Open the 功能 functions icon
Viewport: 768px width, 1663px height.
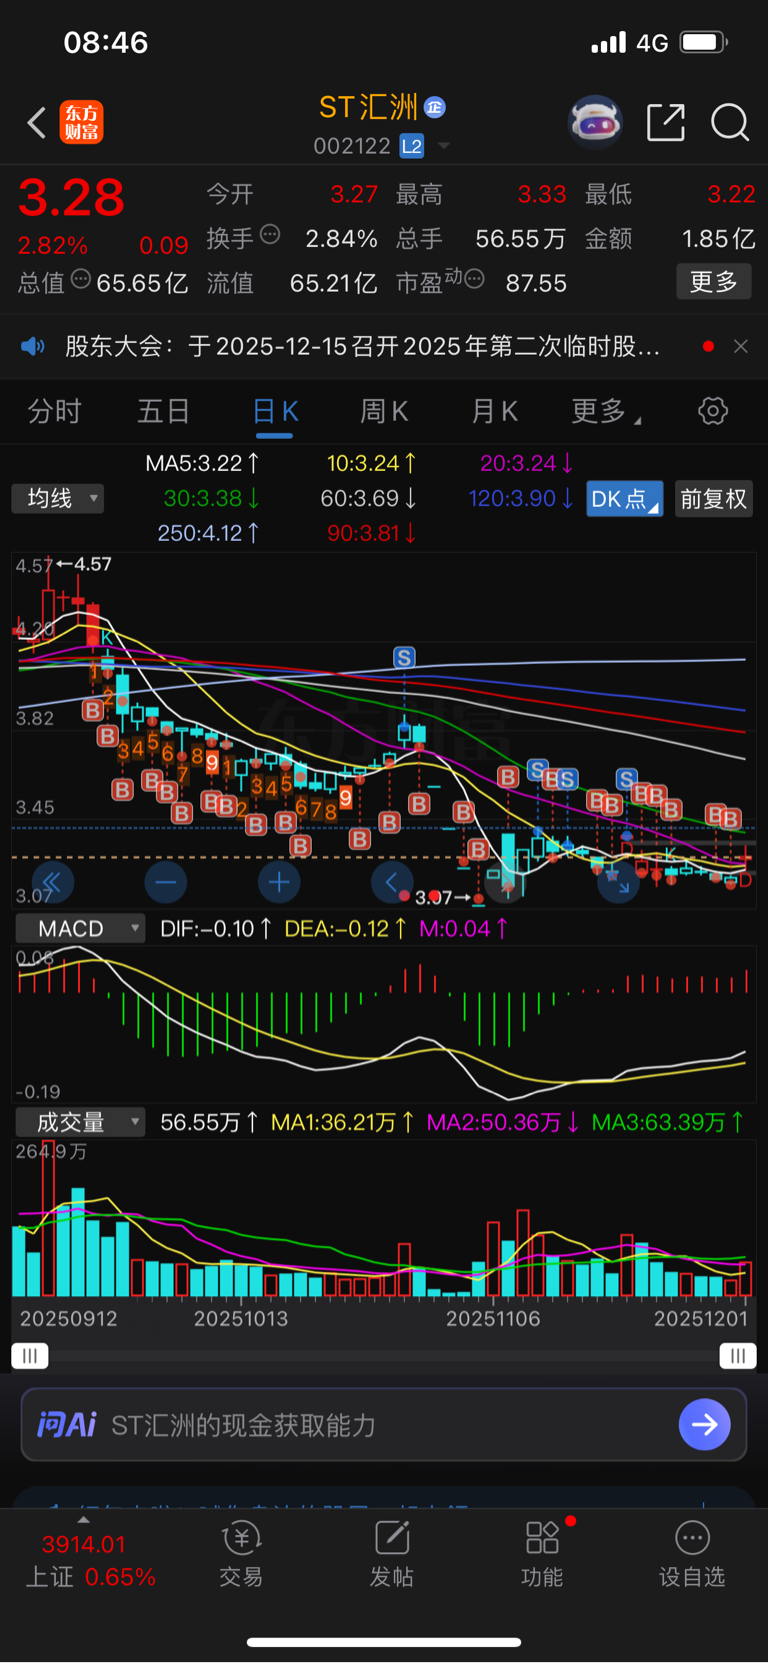pyautogui.click(x=542, y=1555)
